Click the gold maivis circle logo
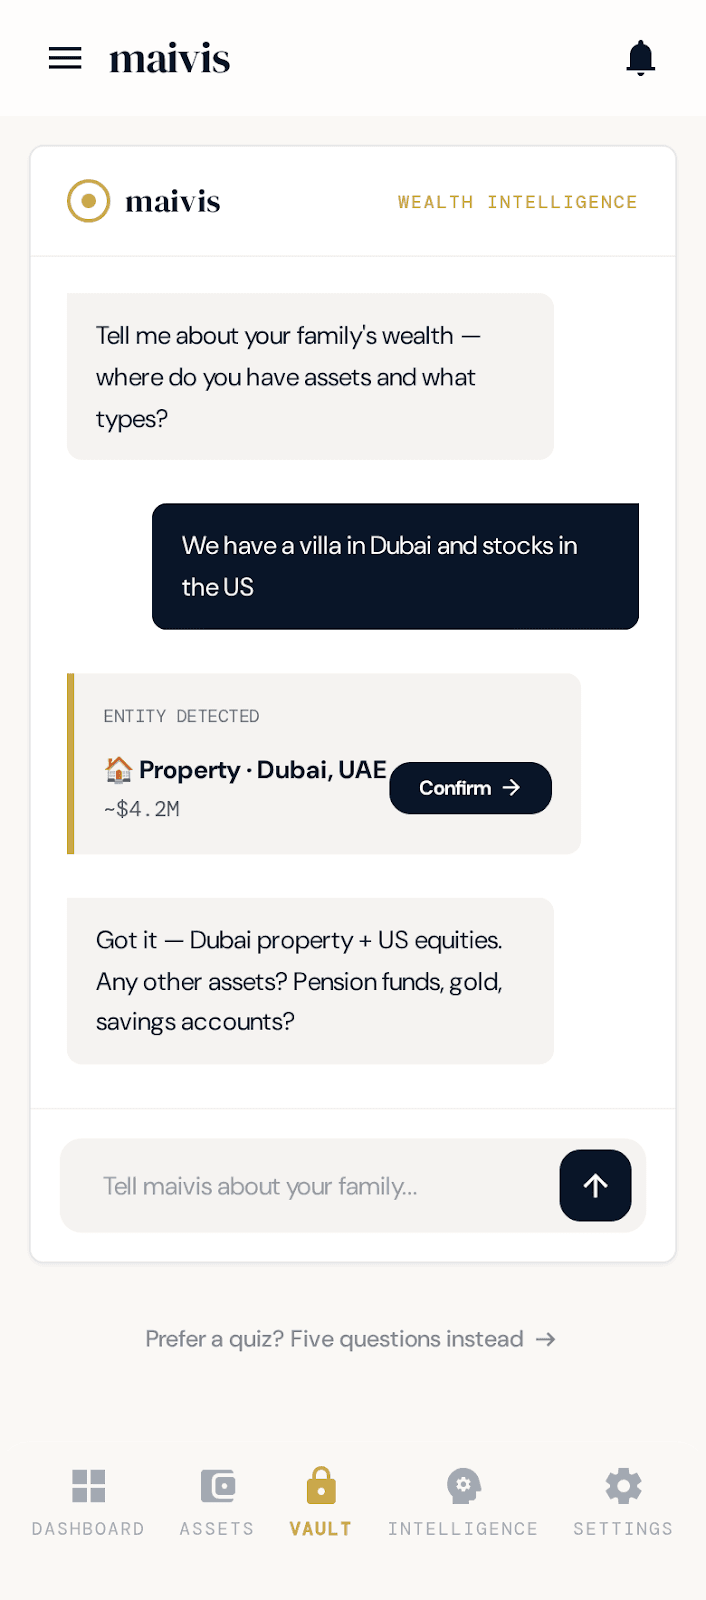 click(88, 200)
